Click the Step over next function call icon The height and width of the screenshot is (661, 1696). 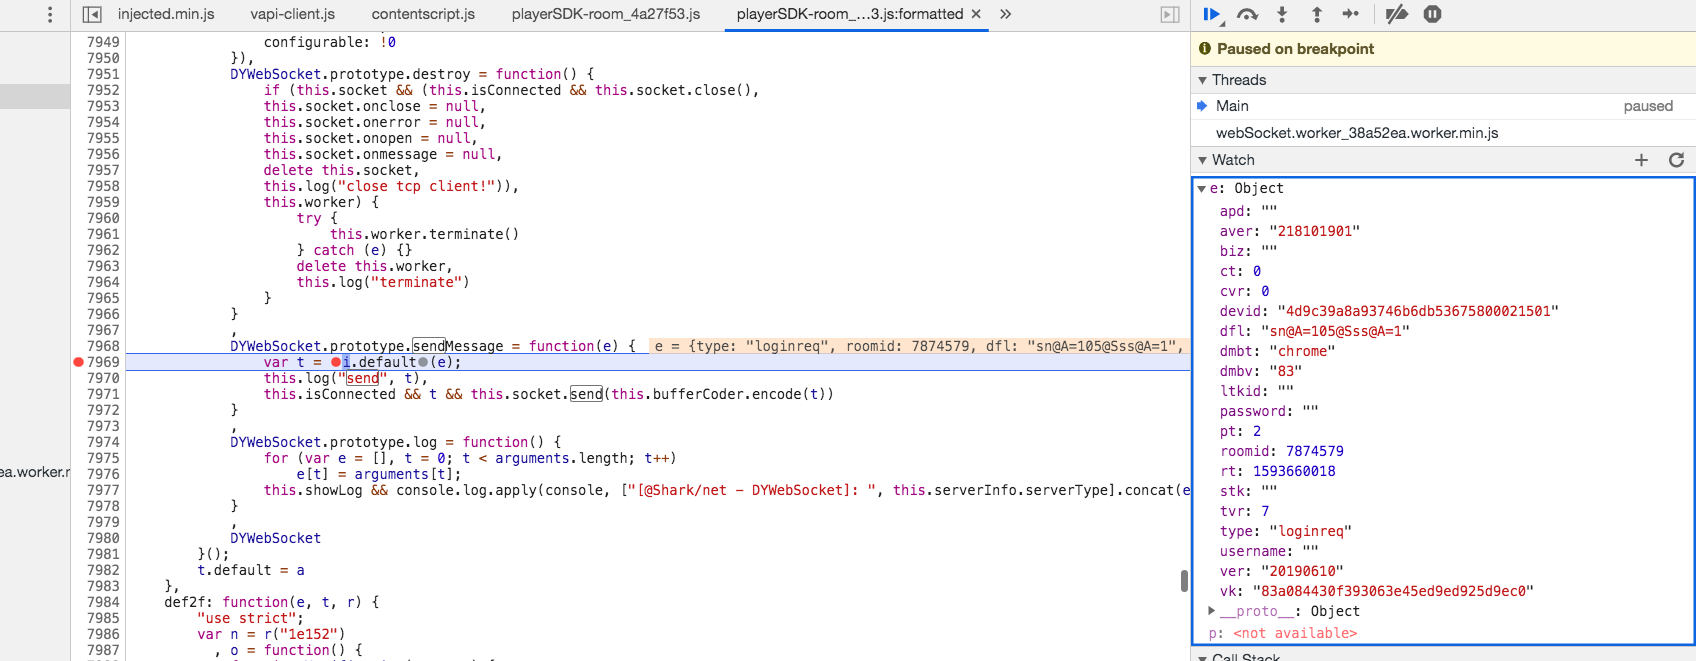tap(1247, 14)
